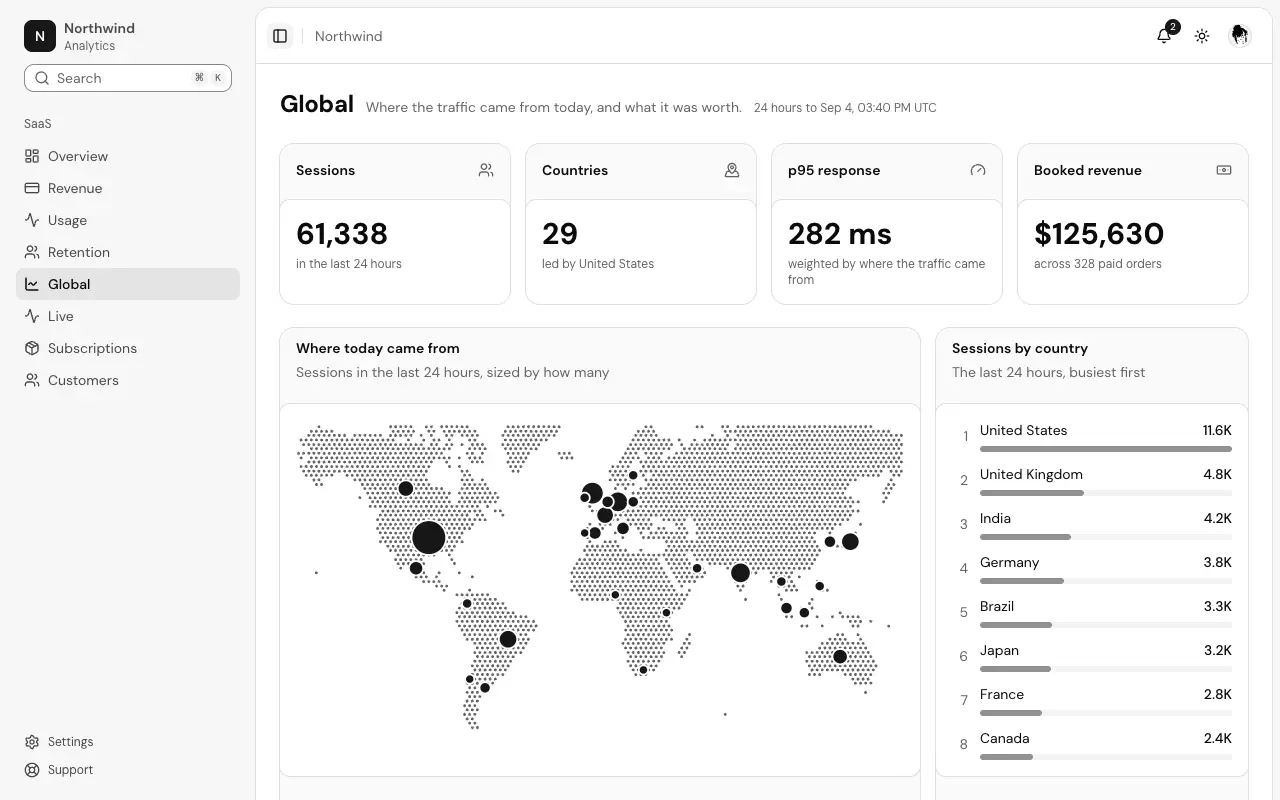The image size is (1280, 800).
Task: Select the Brazil country row label
Action: 997,606
